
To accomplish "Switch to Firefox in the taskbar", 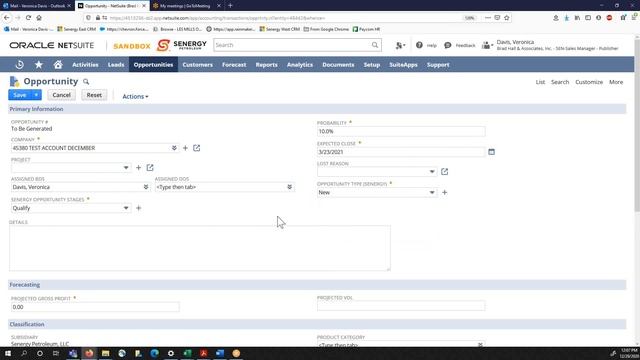I will pos(89,353).
